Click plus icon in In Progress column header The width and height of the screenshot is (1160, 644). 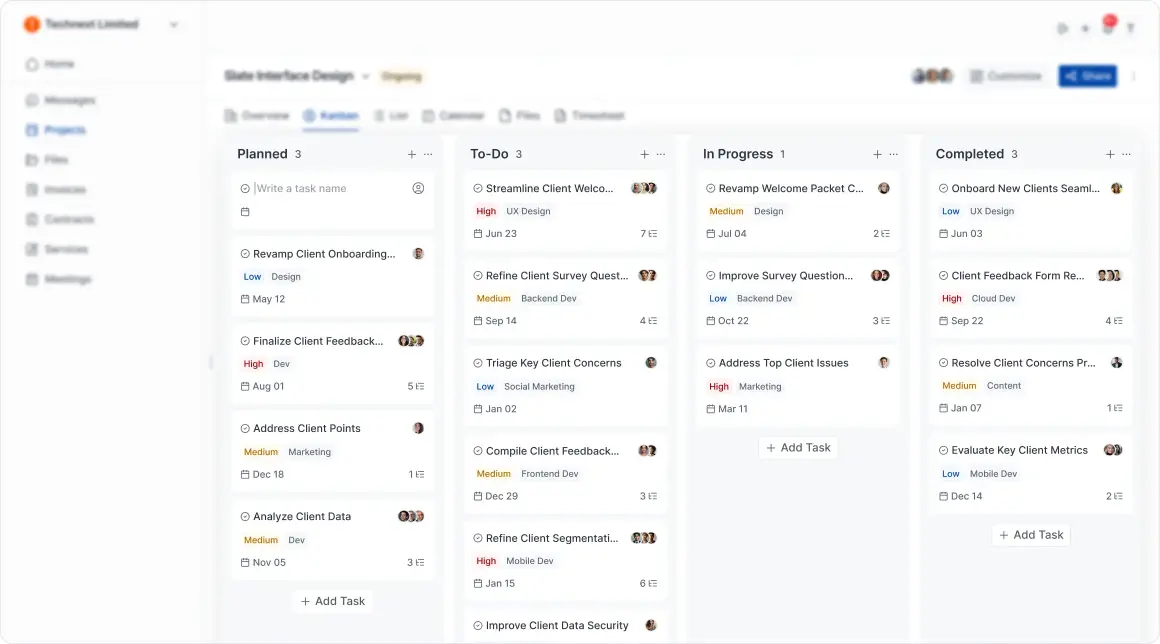coord(877,155)
